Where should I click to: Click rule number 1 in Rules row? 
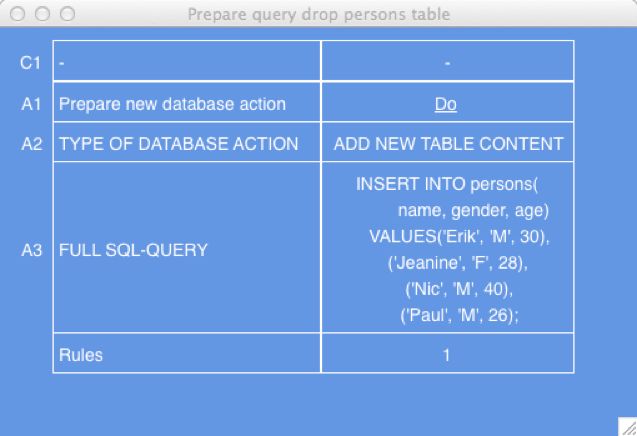(x=446, y=355)
